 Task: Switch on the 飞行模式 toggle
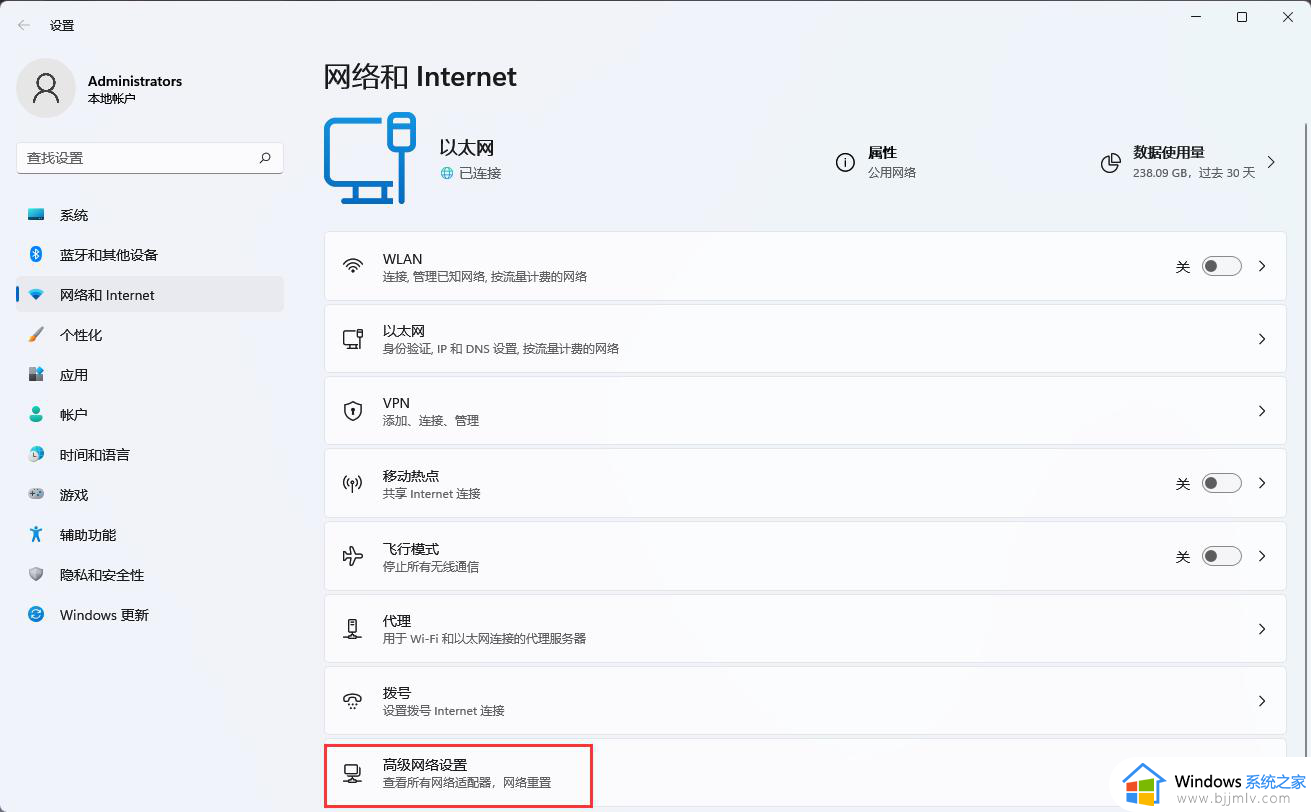click(1221, 556)
